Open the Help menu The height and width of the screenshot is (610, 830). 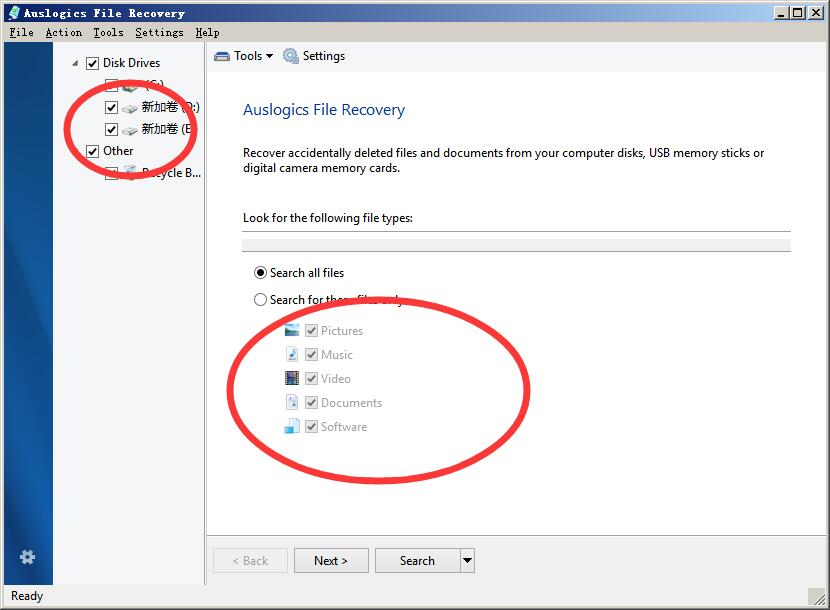(x=207, y=32)
